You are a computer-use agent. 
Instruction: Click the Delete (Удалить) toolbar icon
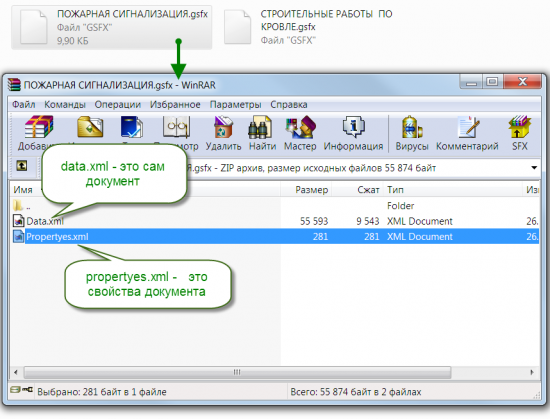[x=223, y=127]
